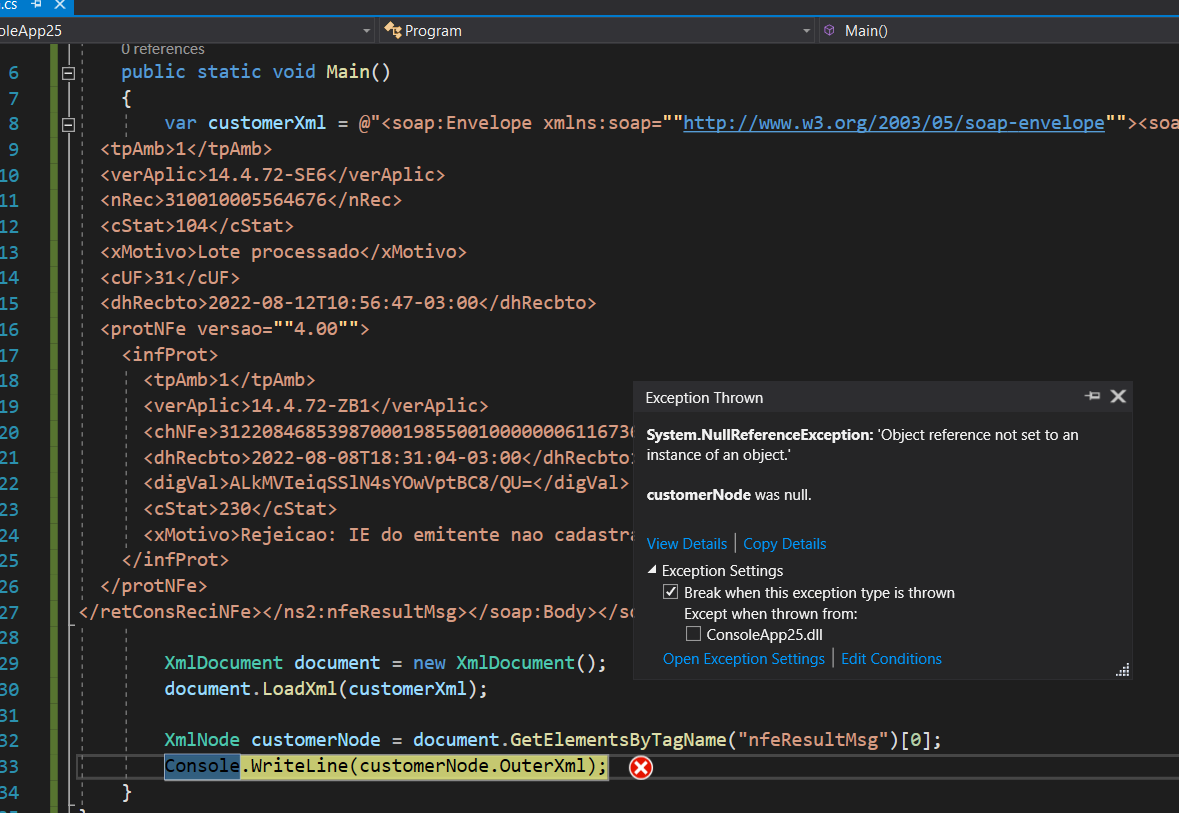Screen dimensions: 1179x813
Task: Pin the .cs file tab
Action: pos(35,5)
